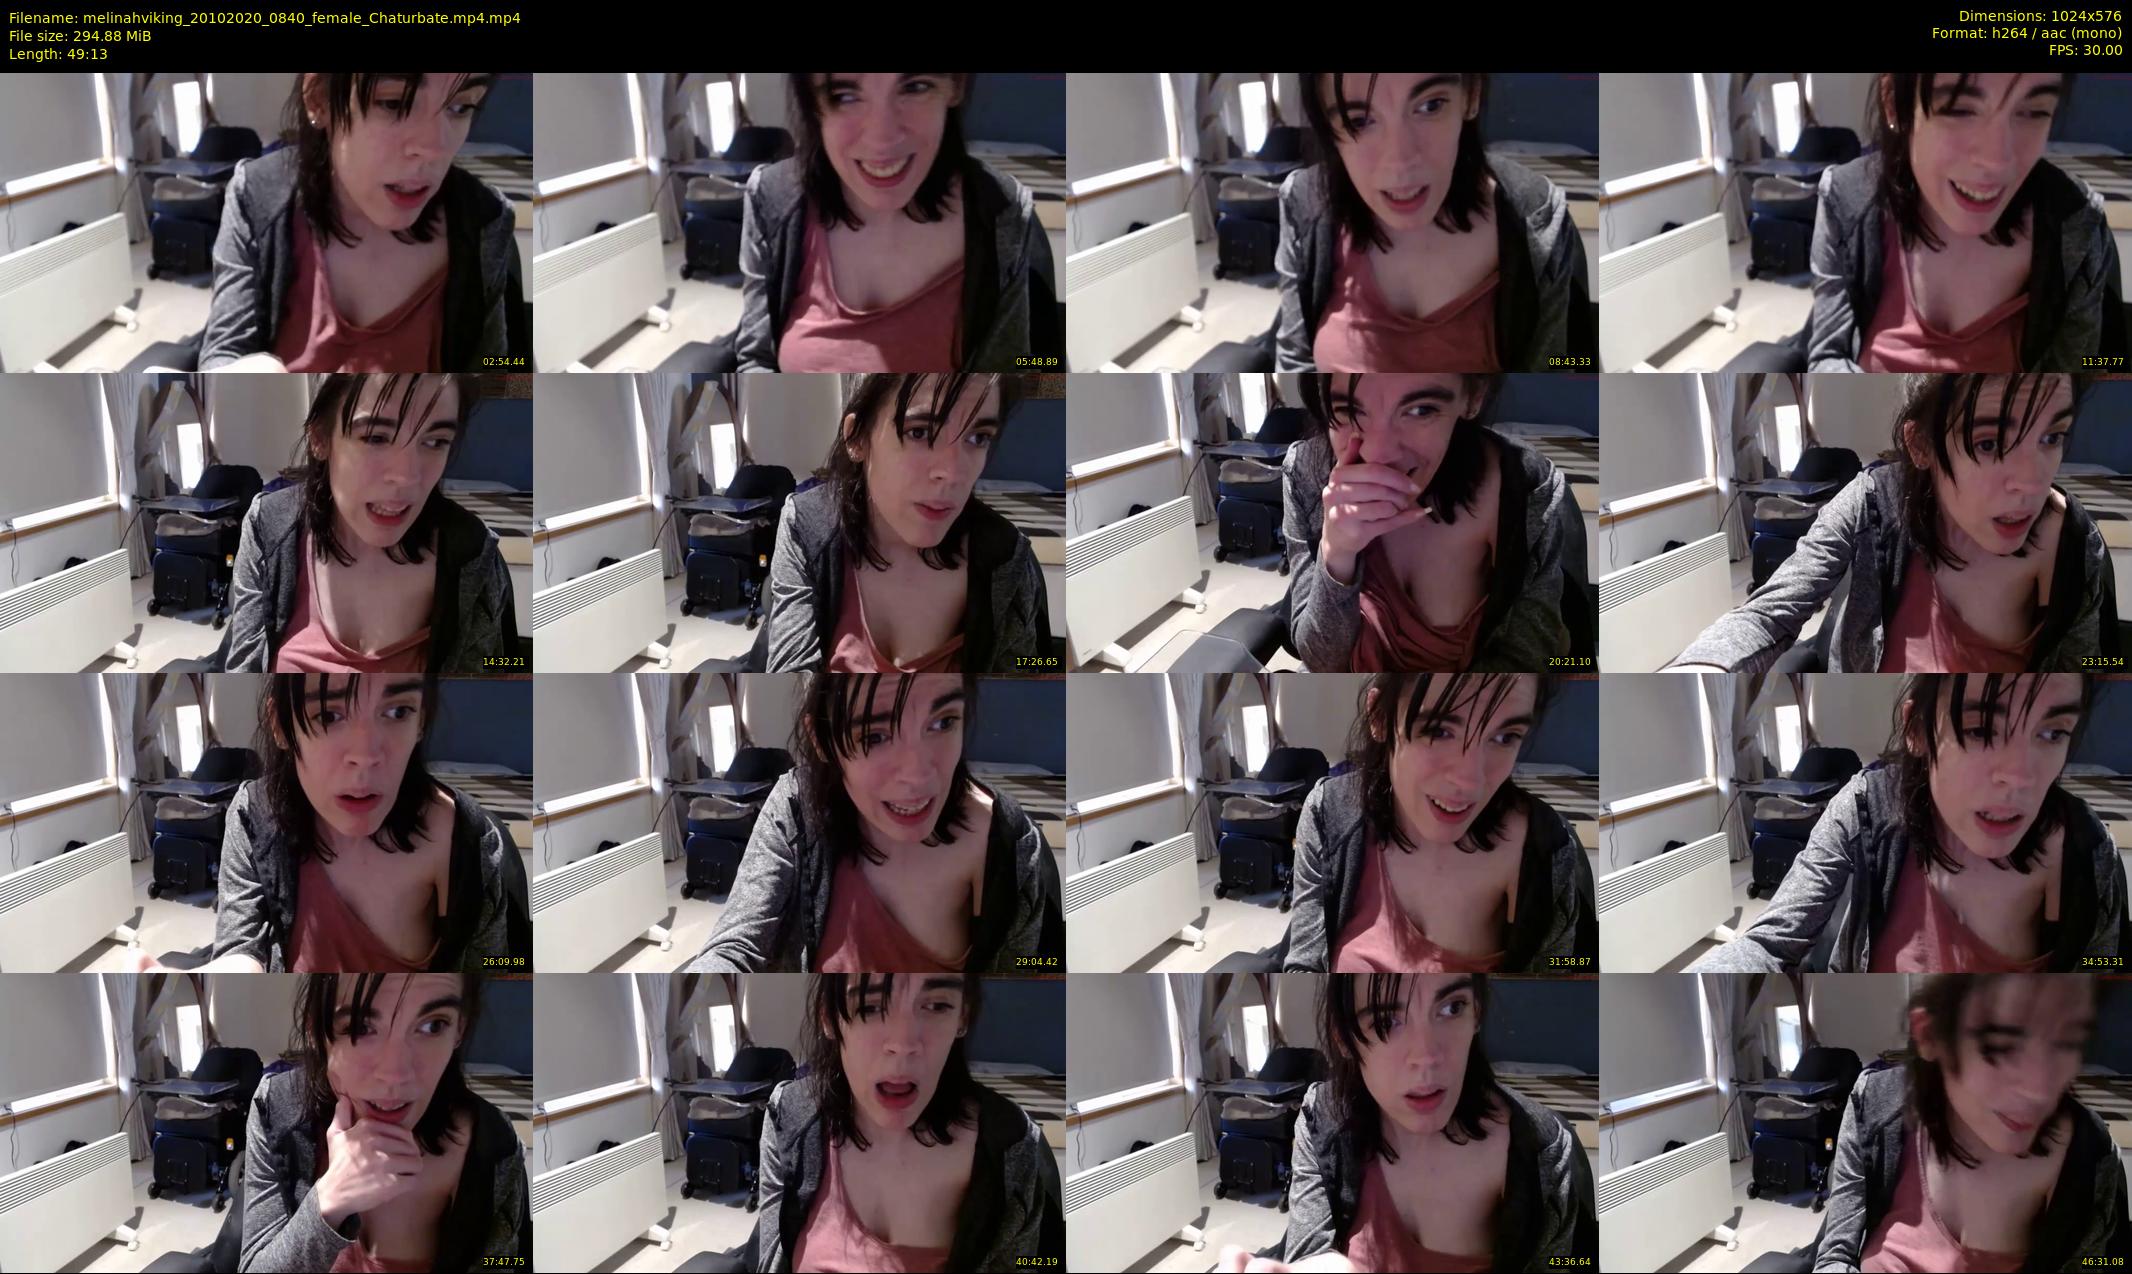Click the 26:09.98 preview frame
Image resolution: width=2132 pixels, height=1274 pixels.
pyautogui.click(x=266, y=822)
